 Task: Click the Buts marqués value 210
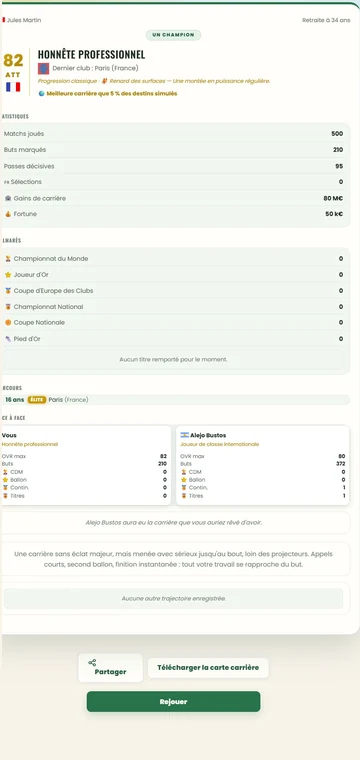338,150
